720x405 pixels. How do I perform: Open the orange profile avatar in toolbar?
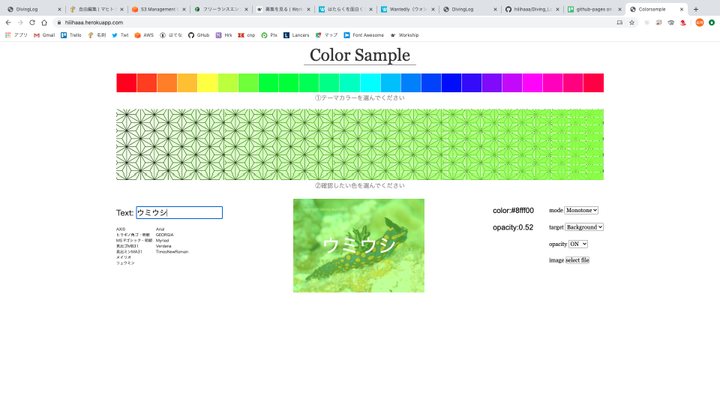699,22
